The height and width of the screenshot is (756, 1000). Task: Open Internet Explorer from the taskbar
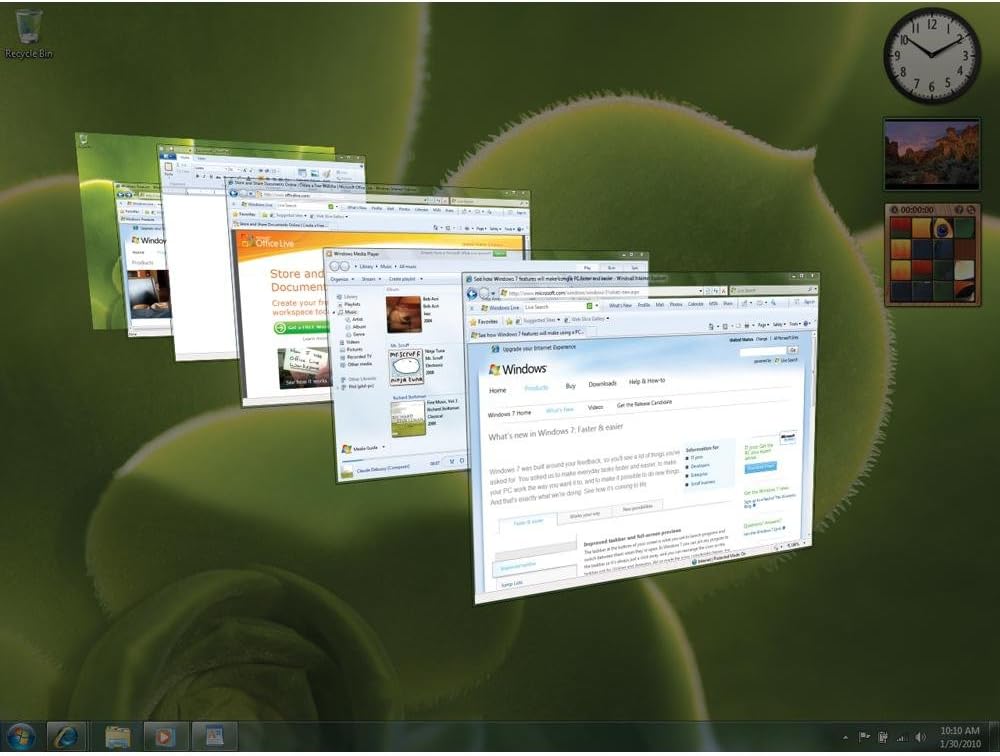[x=64, y=735]
